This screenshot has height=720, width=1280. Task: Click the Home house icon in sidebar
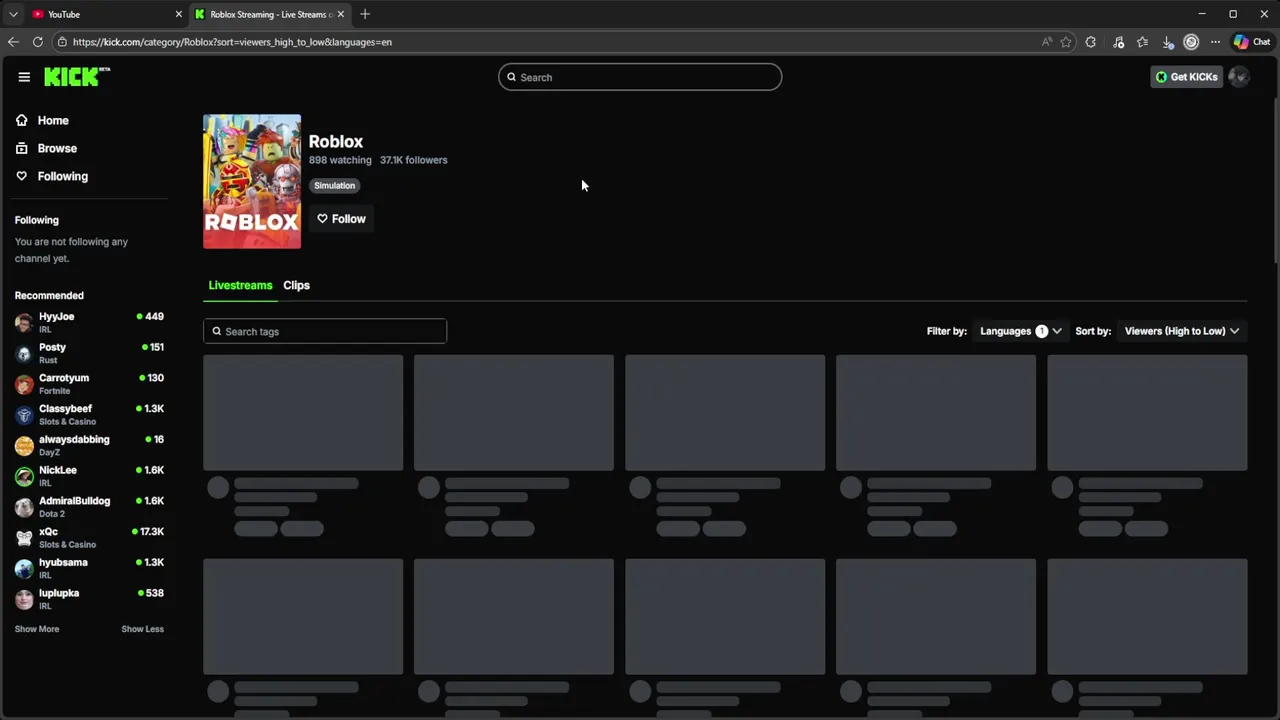click(22, 120)
